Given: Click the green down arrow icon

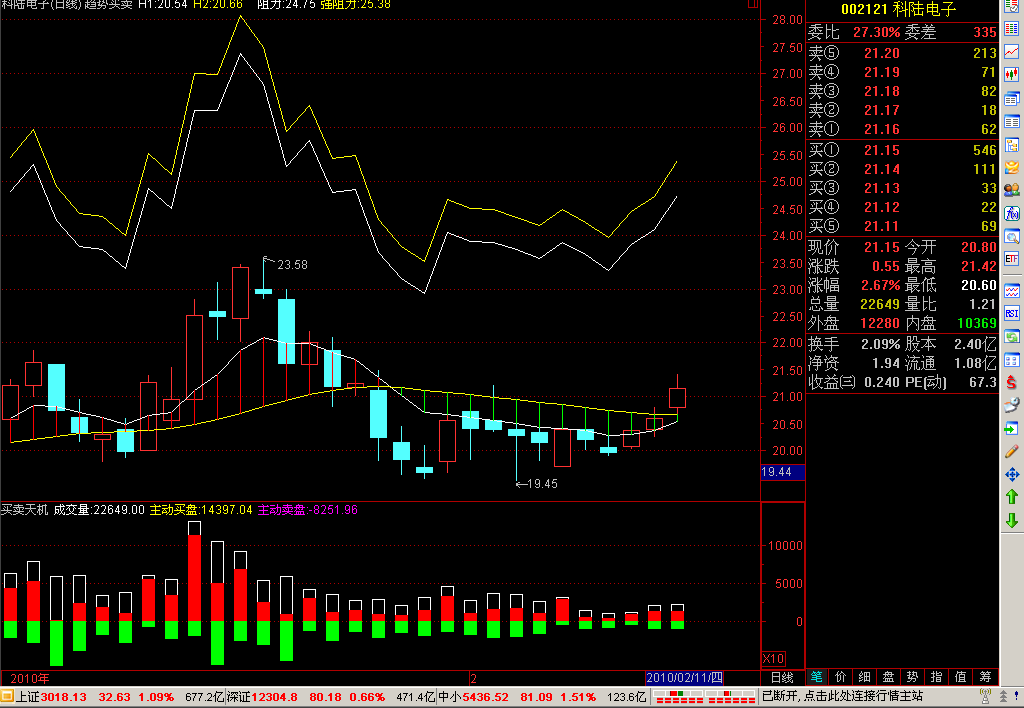Looking at the screenshot, I should tap(1012, 521).
